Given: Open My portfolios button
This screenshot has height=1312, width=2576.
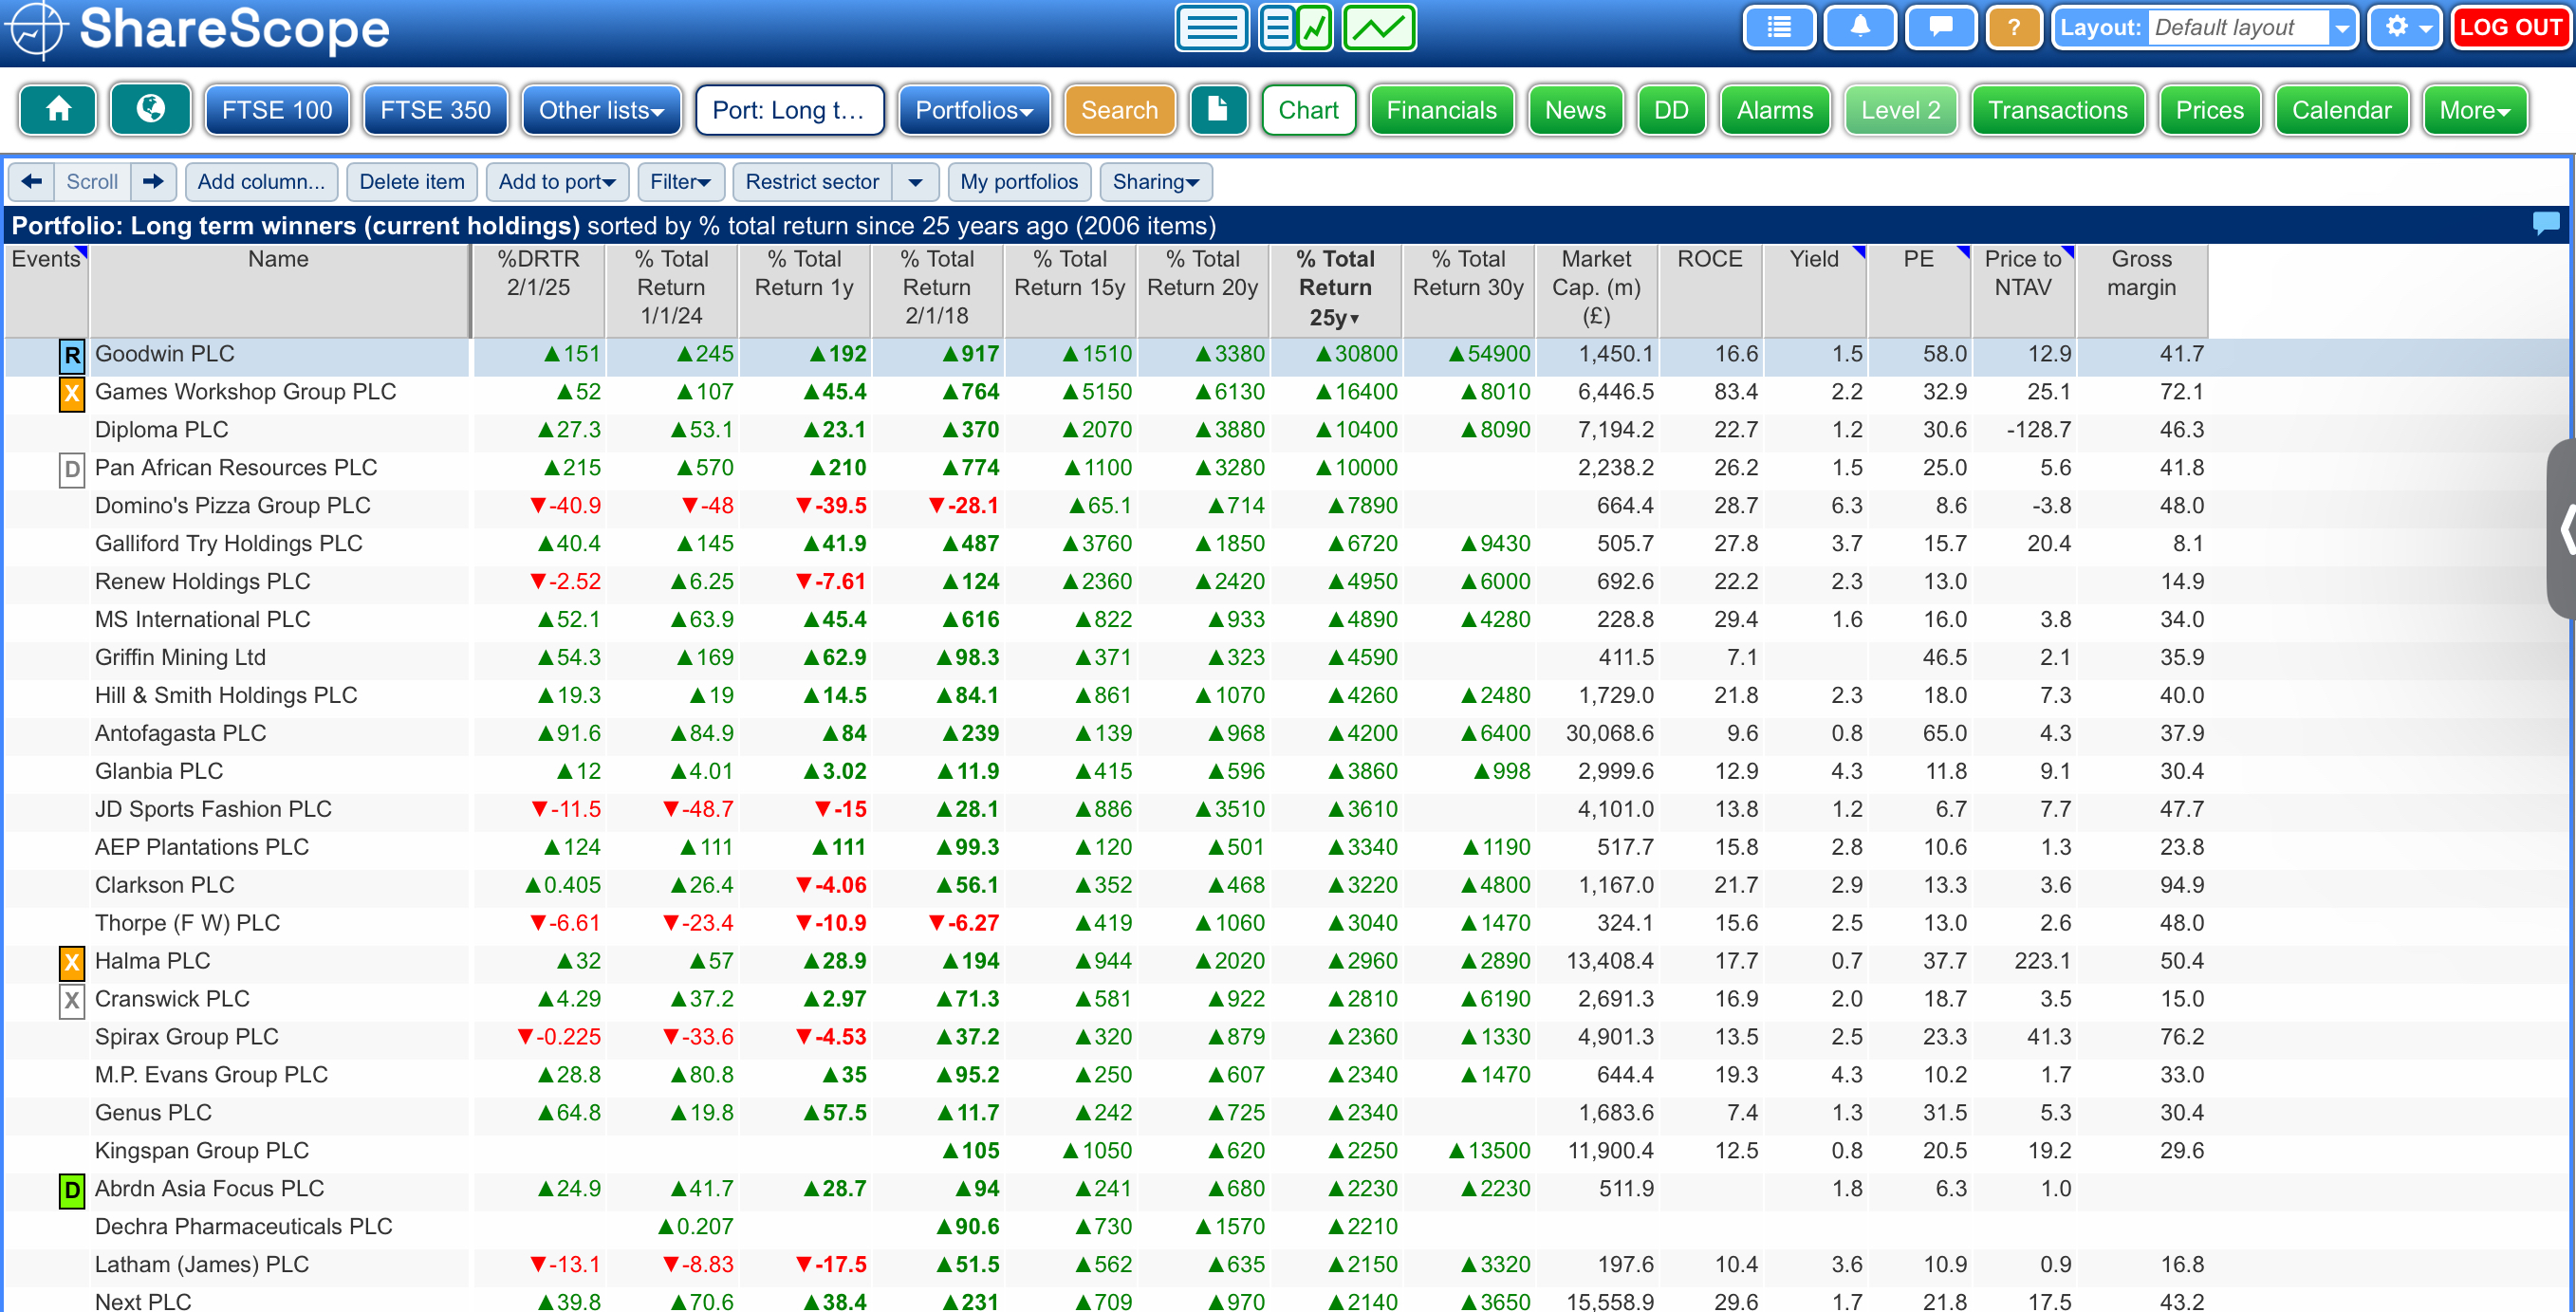Looking at the screenshot, I should tap(1019, 181).
